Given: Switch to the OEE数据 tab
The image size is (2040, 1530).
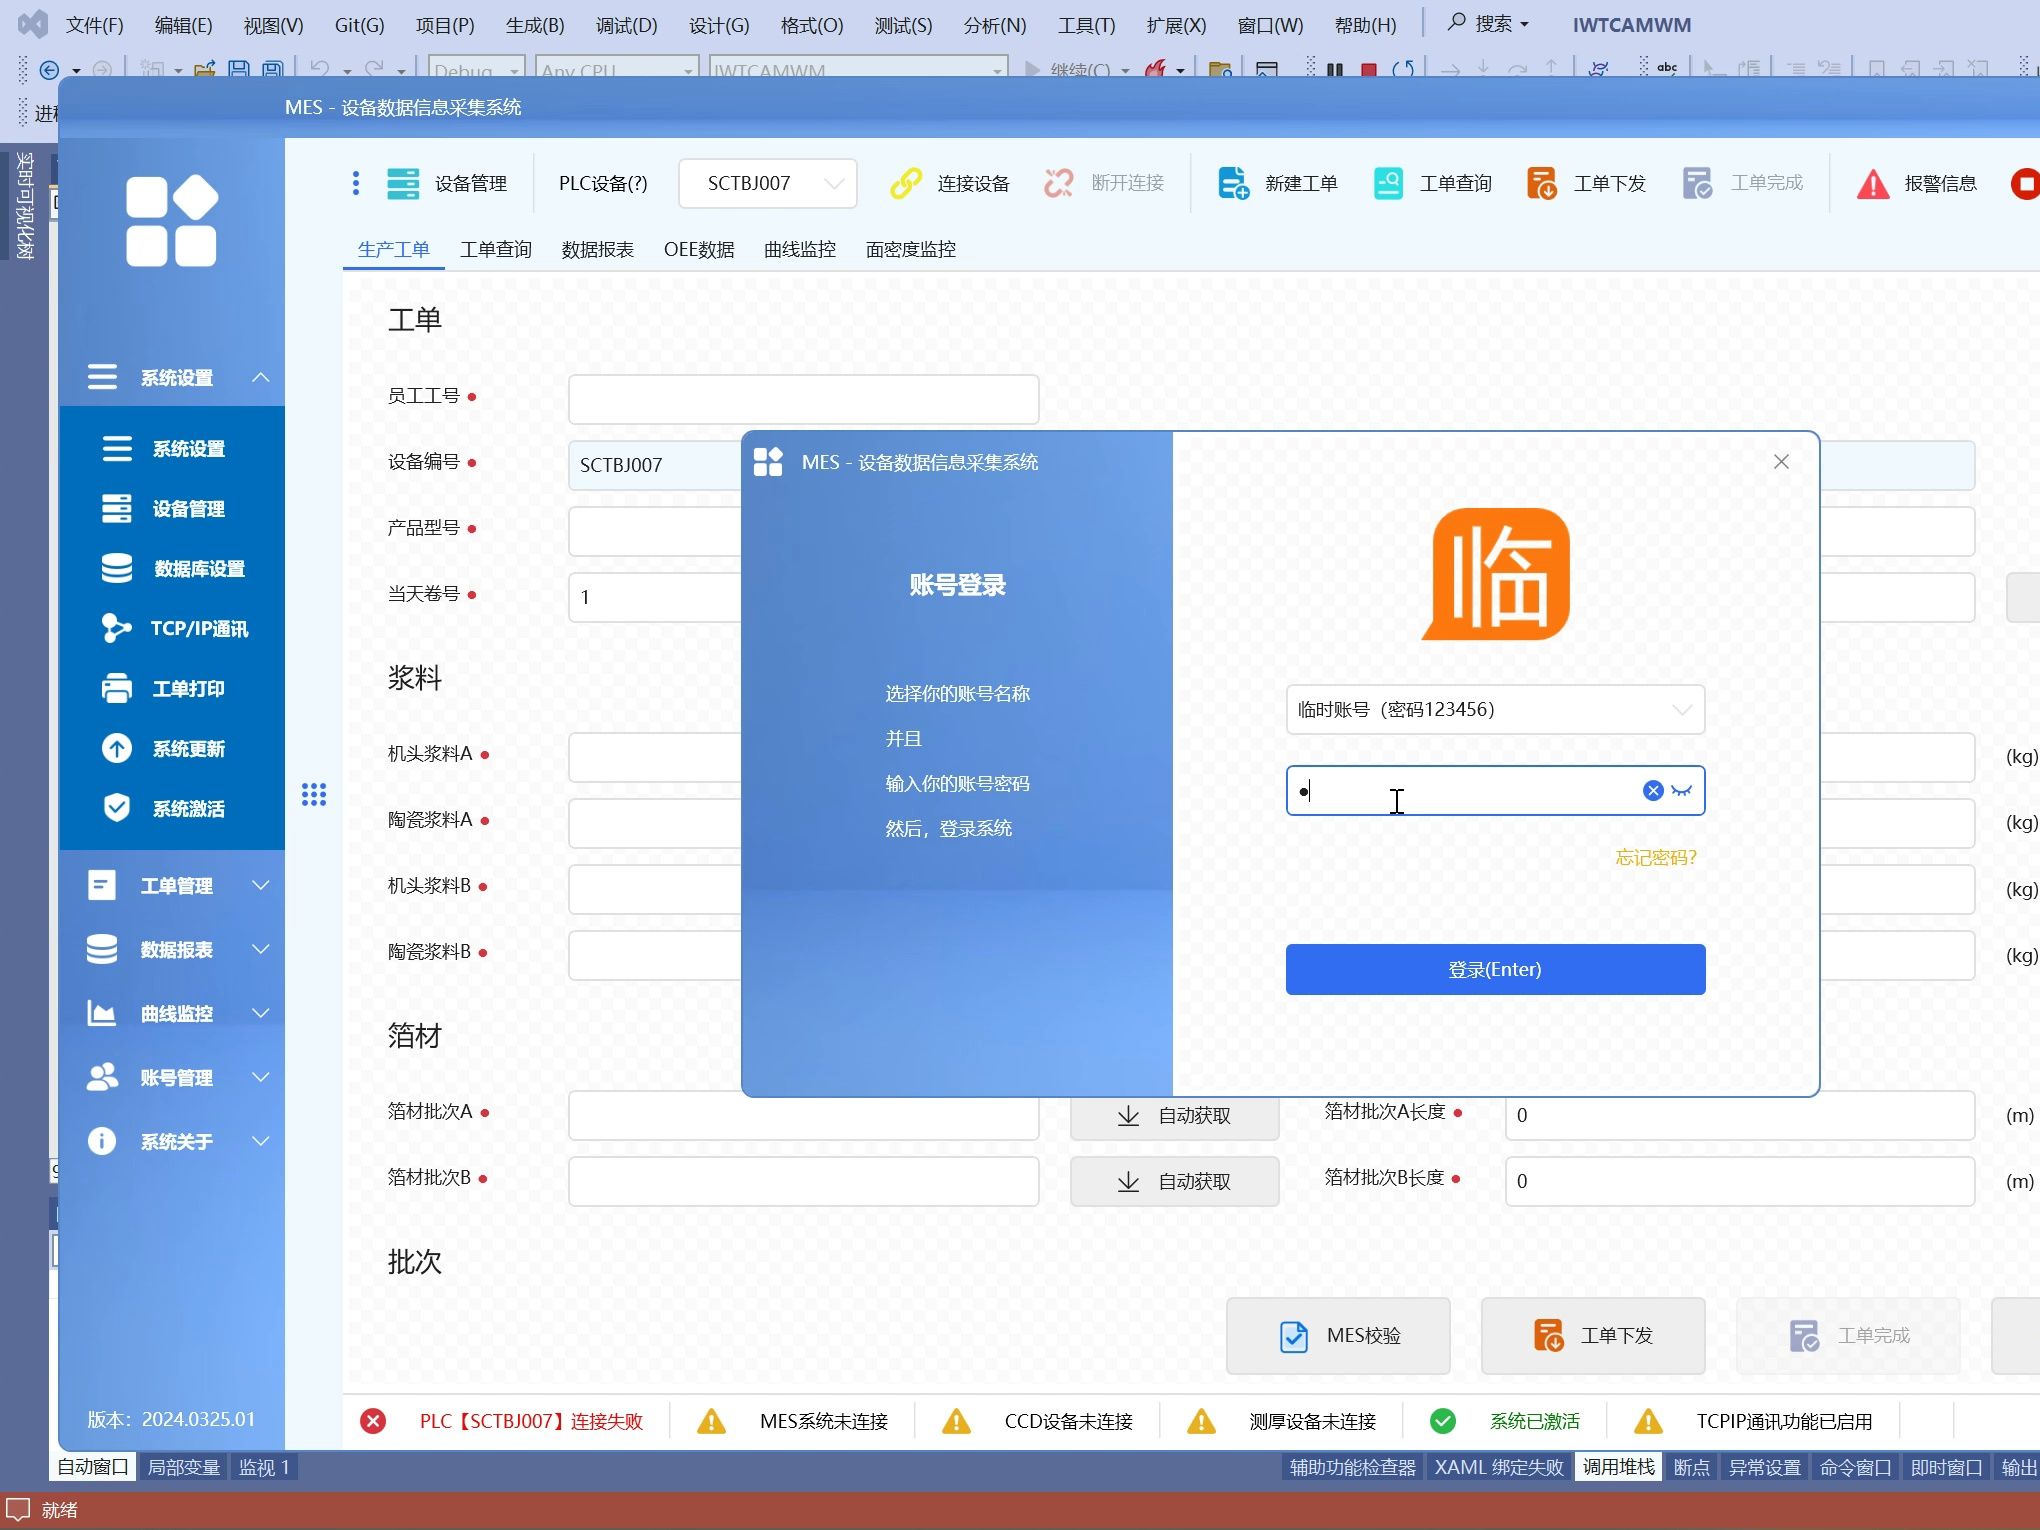Looking at the screenshot, I should tap(698, 249).
